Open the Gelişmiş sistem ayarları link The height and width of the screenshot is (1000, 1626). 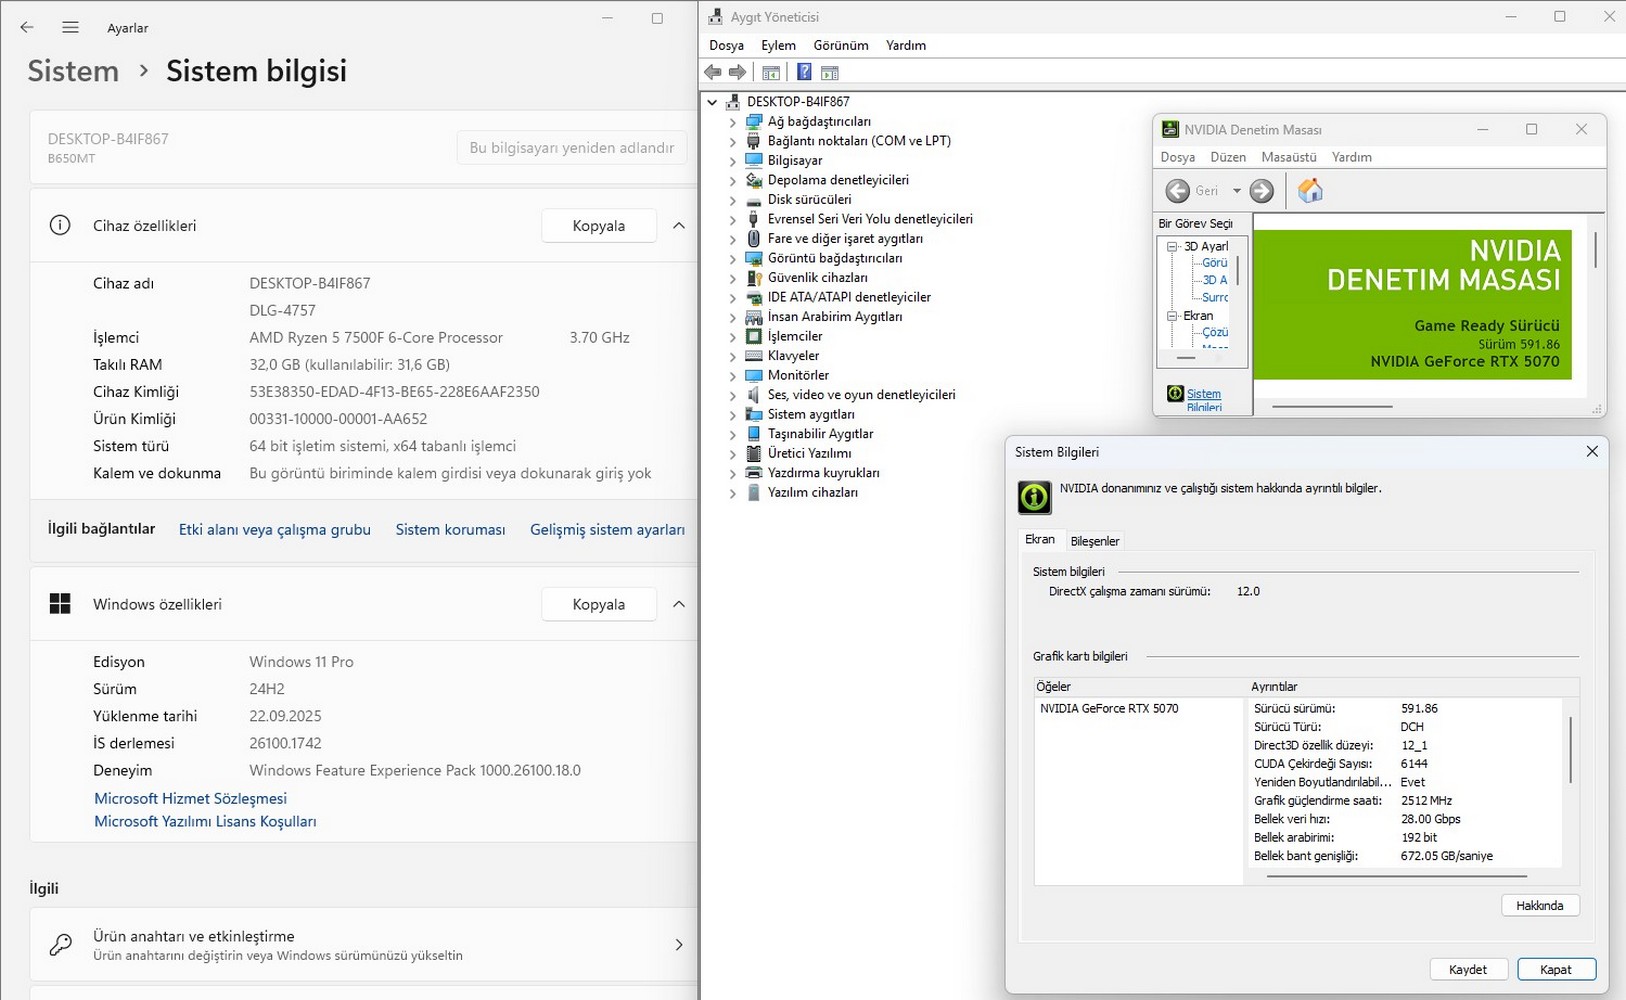607,530
